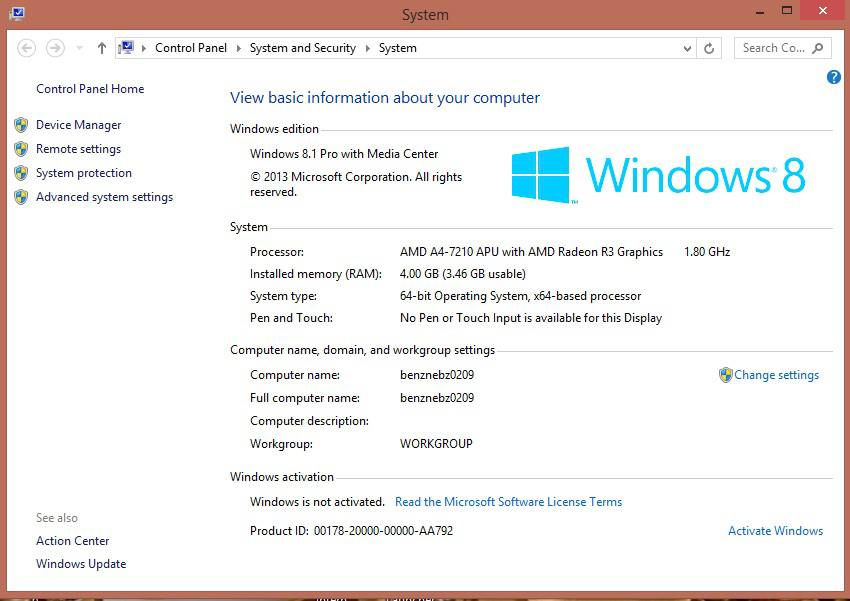
Task: Select System and Security breadcrumb
Action: (302, 48)
